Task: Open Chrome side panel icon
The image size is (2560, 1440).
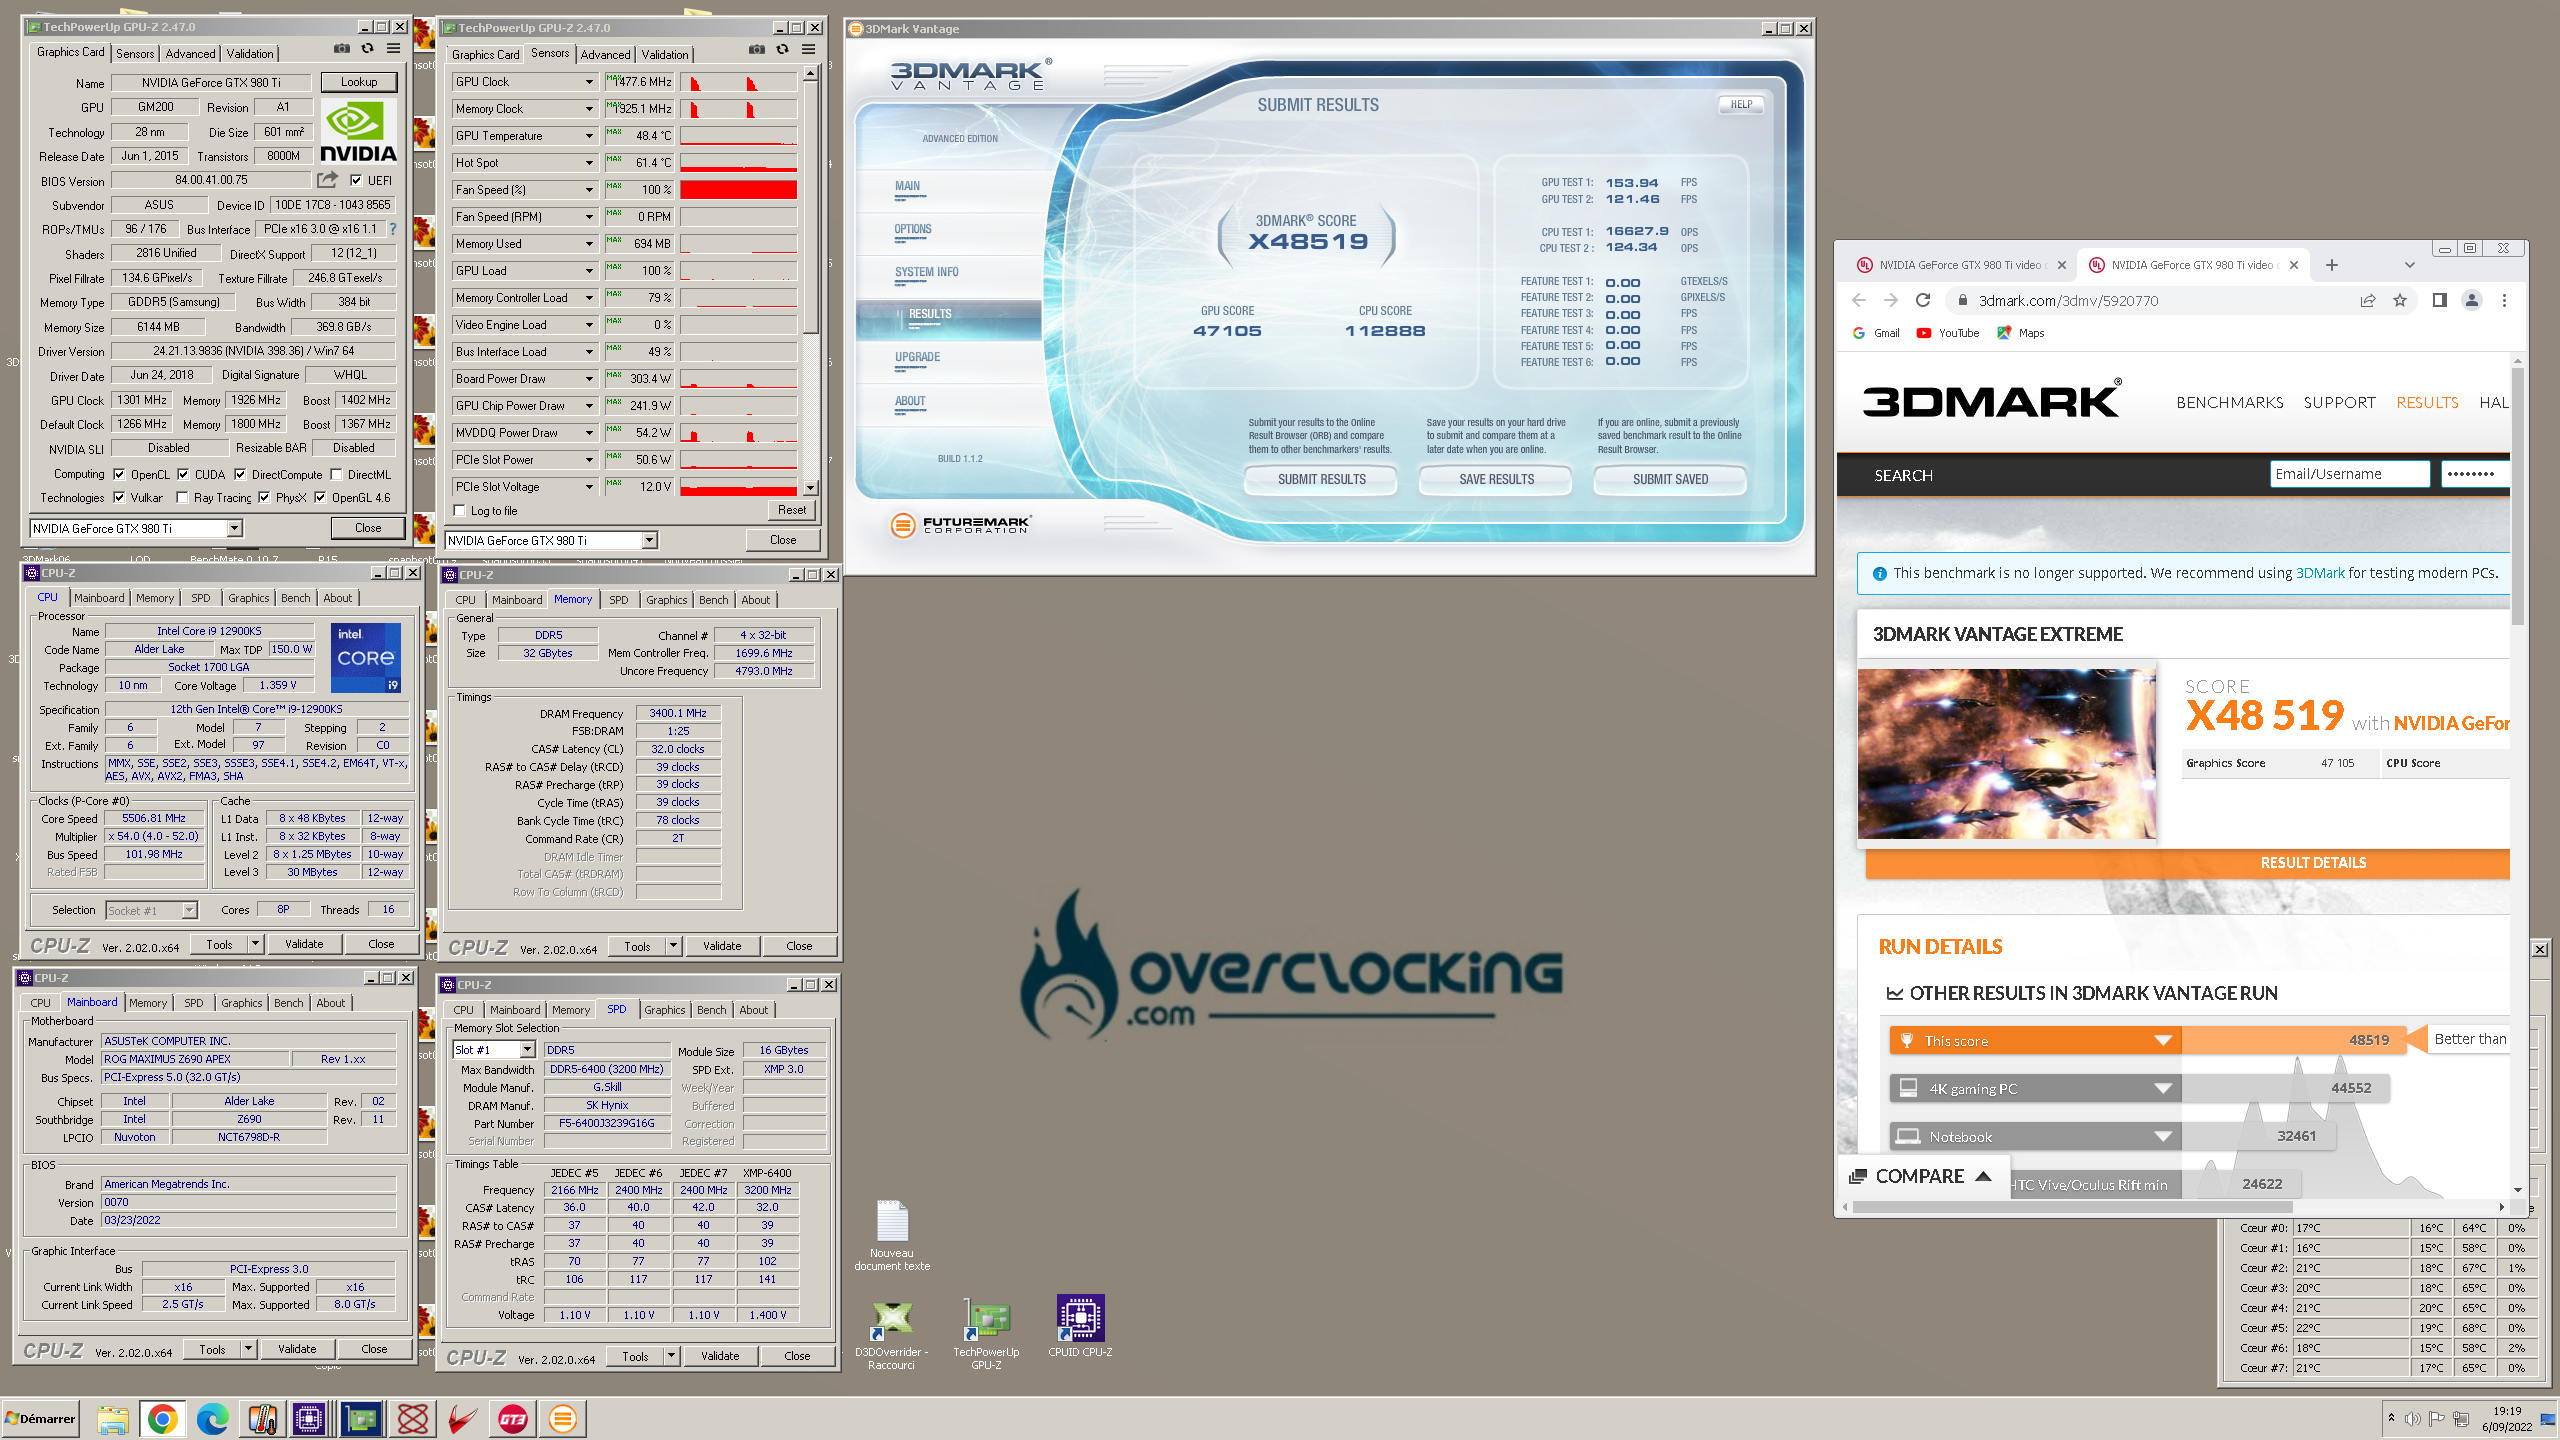Action: pos(2440,300)
